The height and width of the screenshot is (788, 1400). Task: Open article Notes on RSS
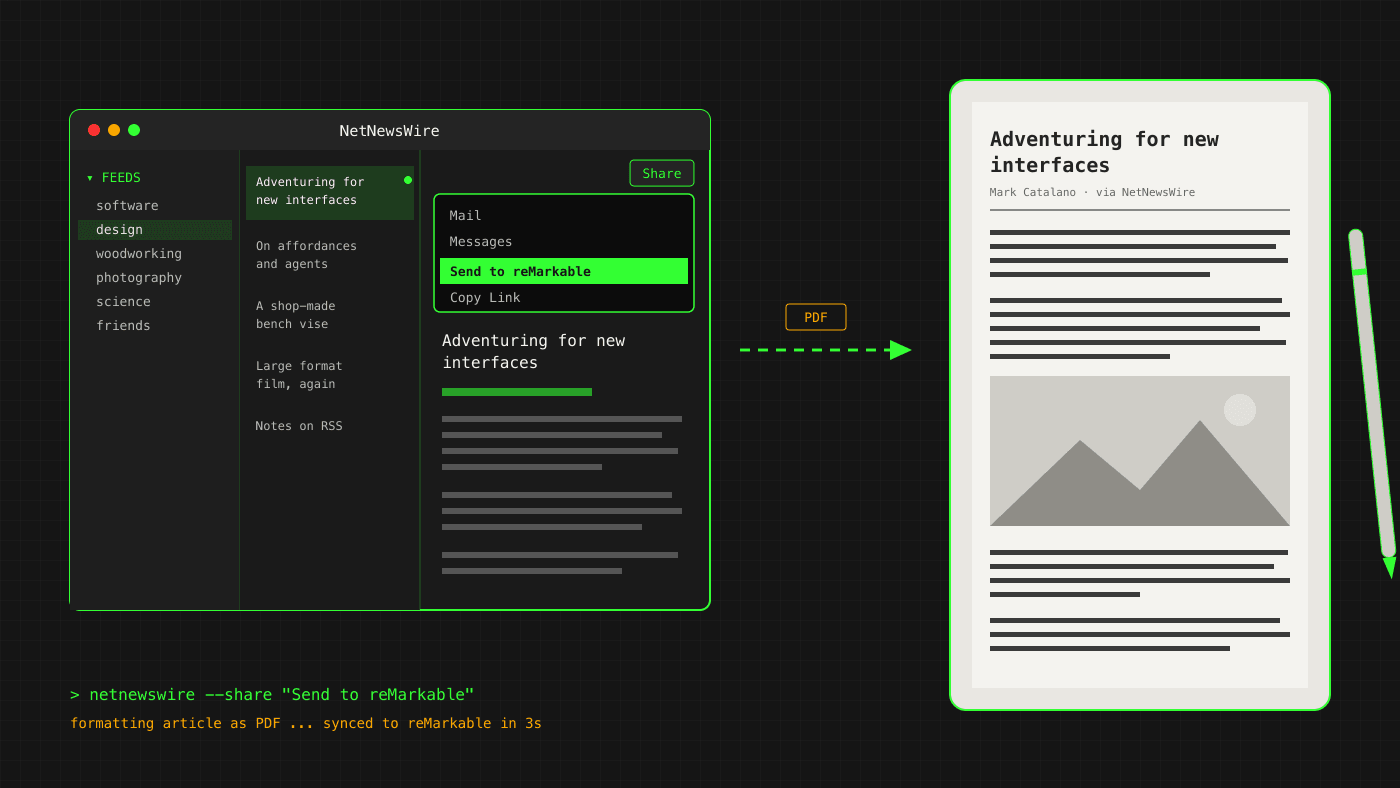click(299, 426)
